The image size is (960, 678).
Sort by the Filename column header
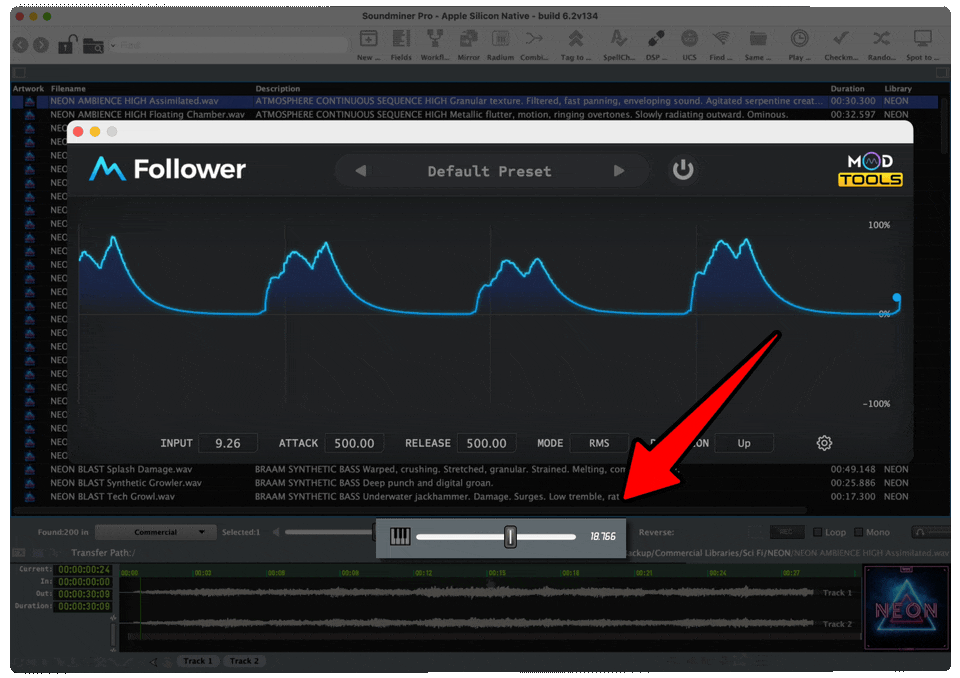click(68, 89)
